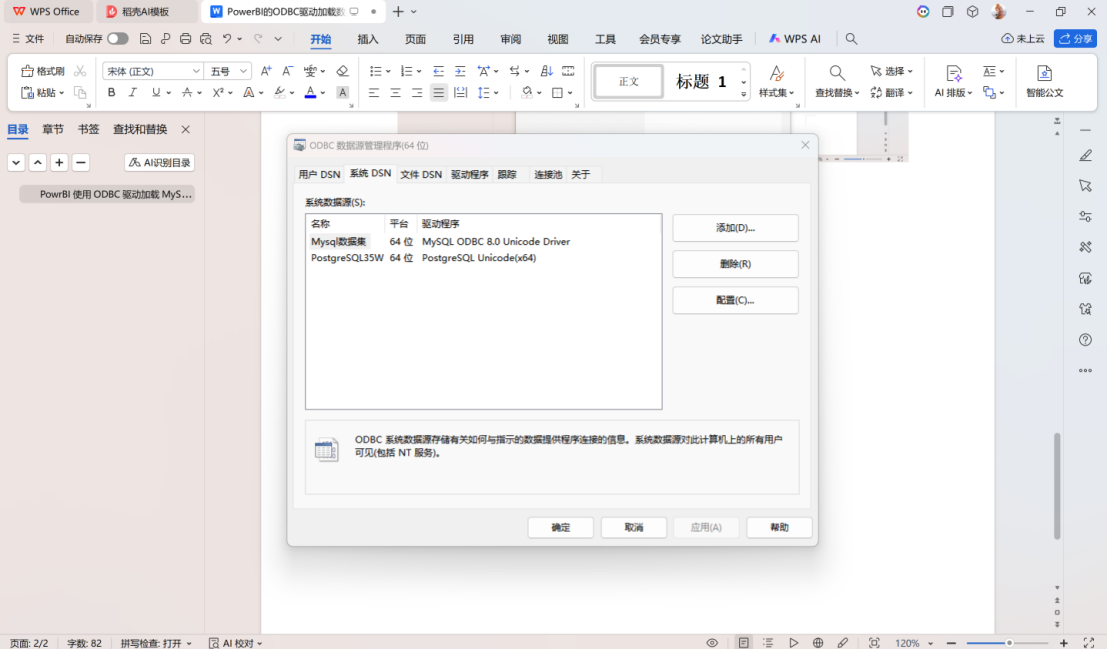
Task: Click the font color A swatch
Action: coord(310,92)
